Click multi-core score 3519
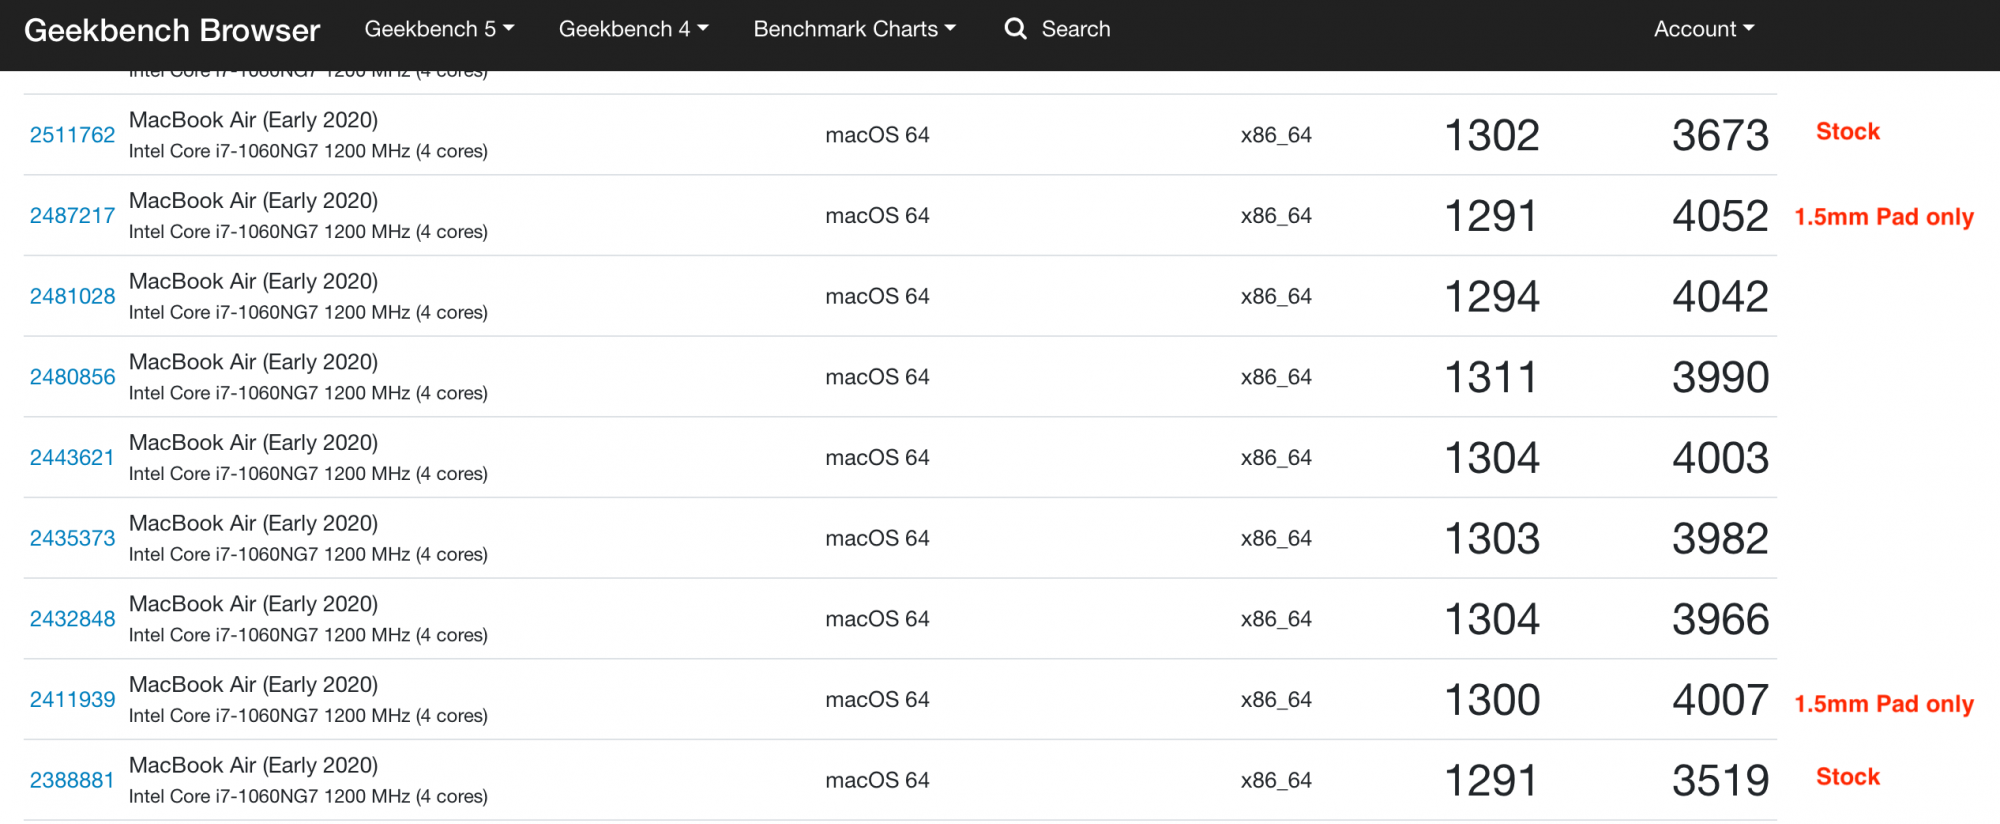 [1720, 780]
